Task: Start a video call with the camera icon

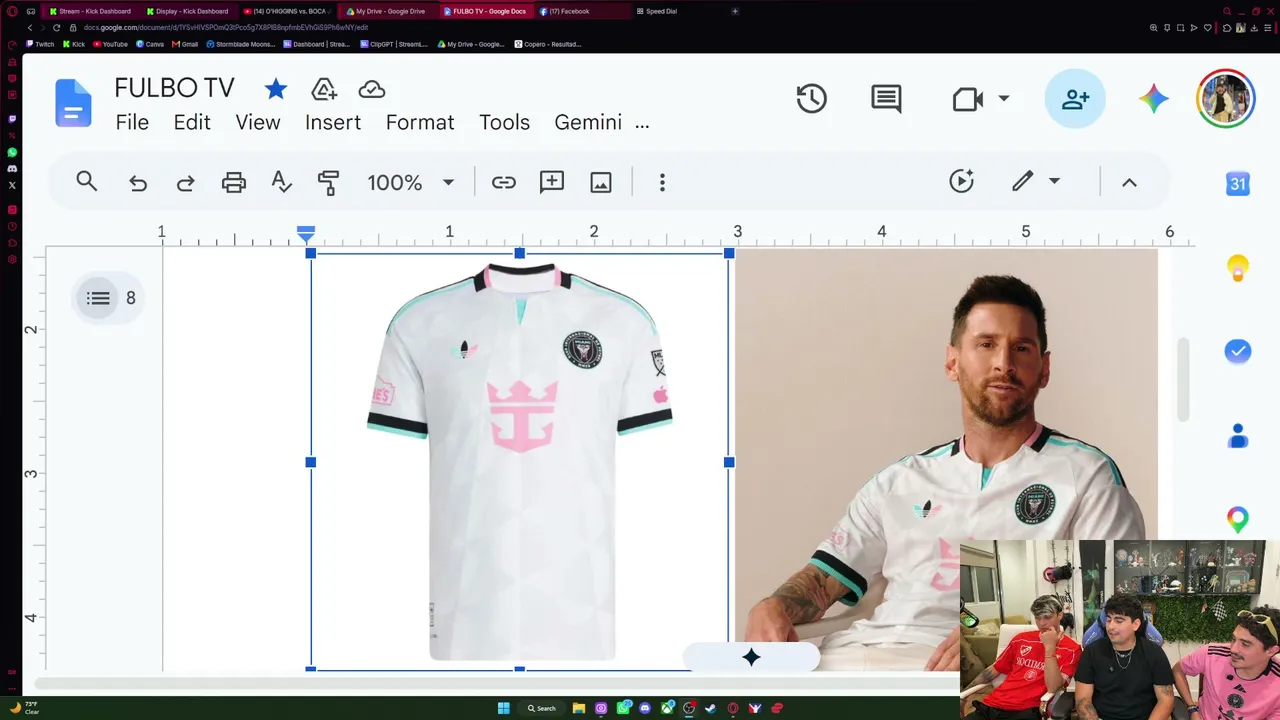Action: pos(967,99)
